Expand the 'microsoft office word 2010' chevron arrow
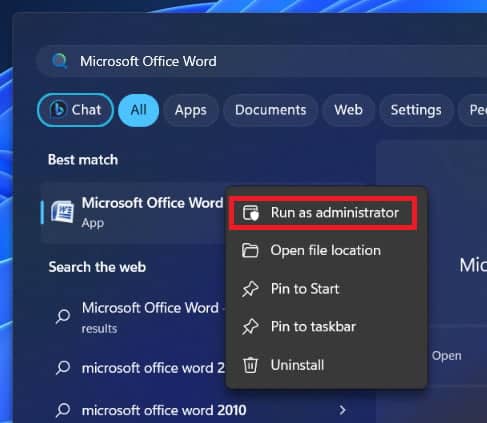Viewport: 487px width, 423px height. point(342,410)
